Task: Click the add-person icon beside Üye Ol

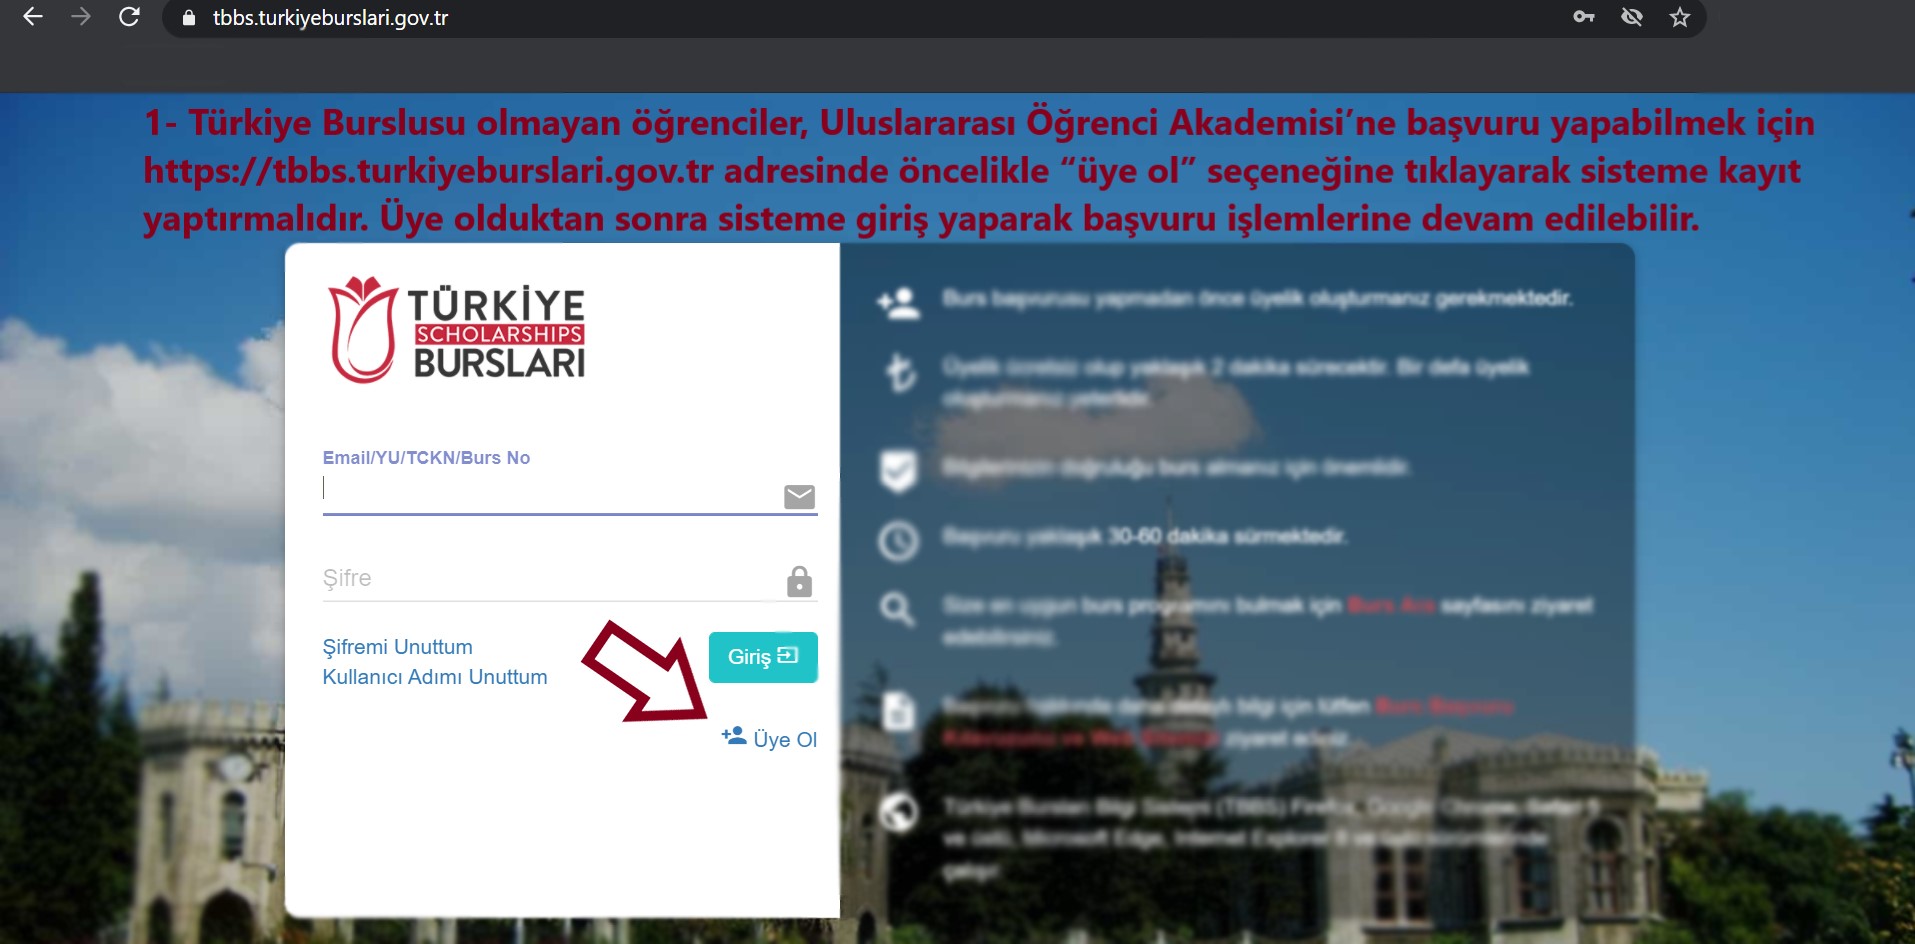Action: (734, 736)
